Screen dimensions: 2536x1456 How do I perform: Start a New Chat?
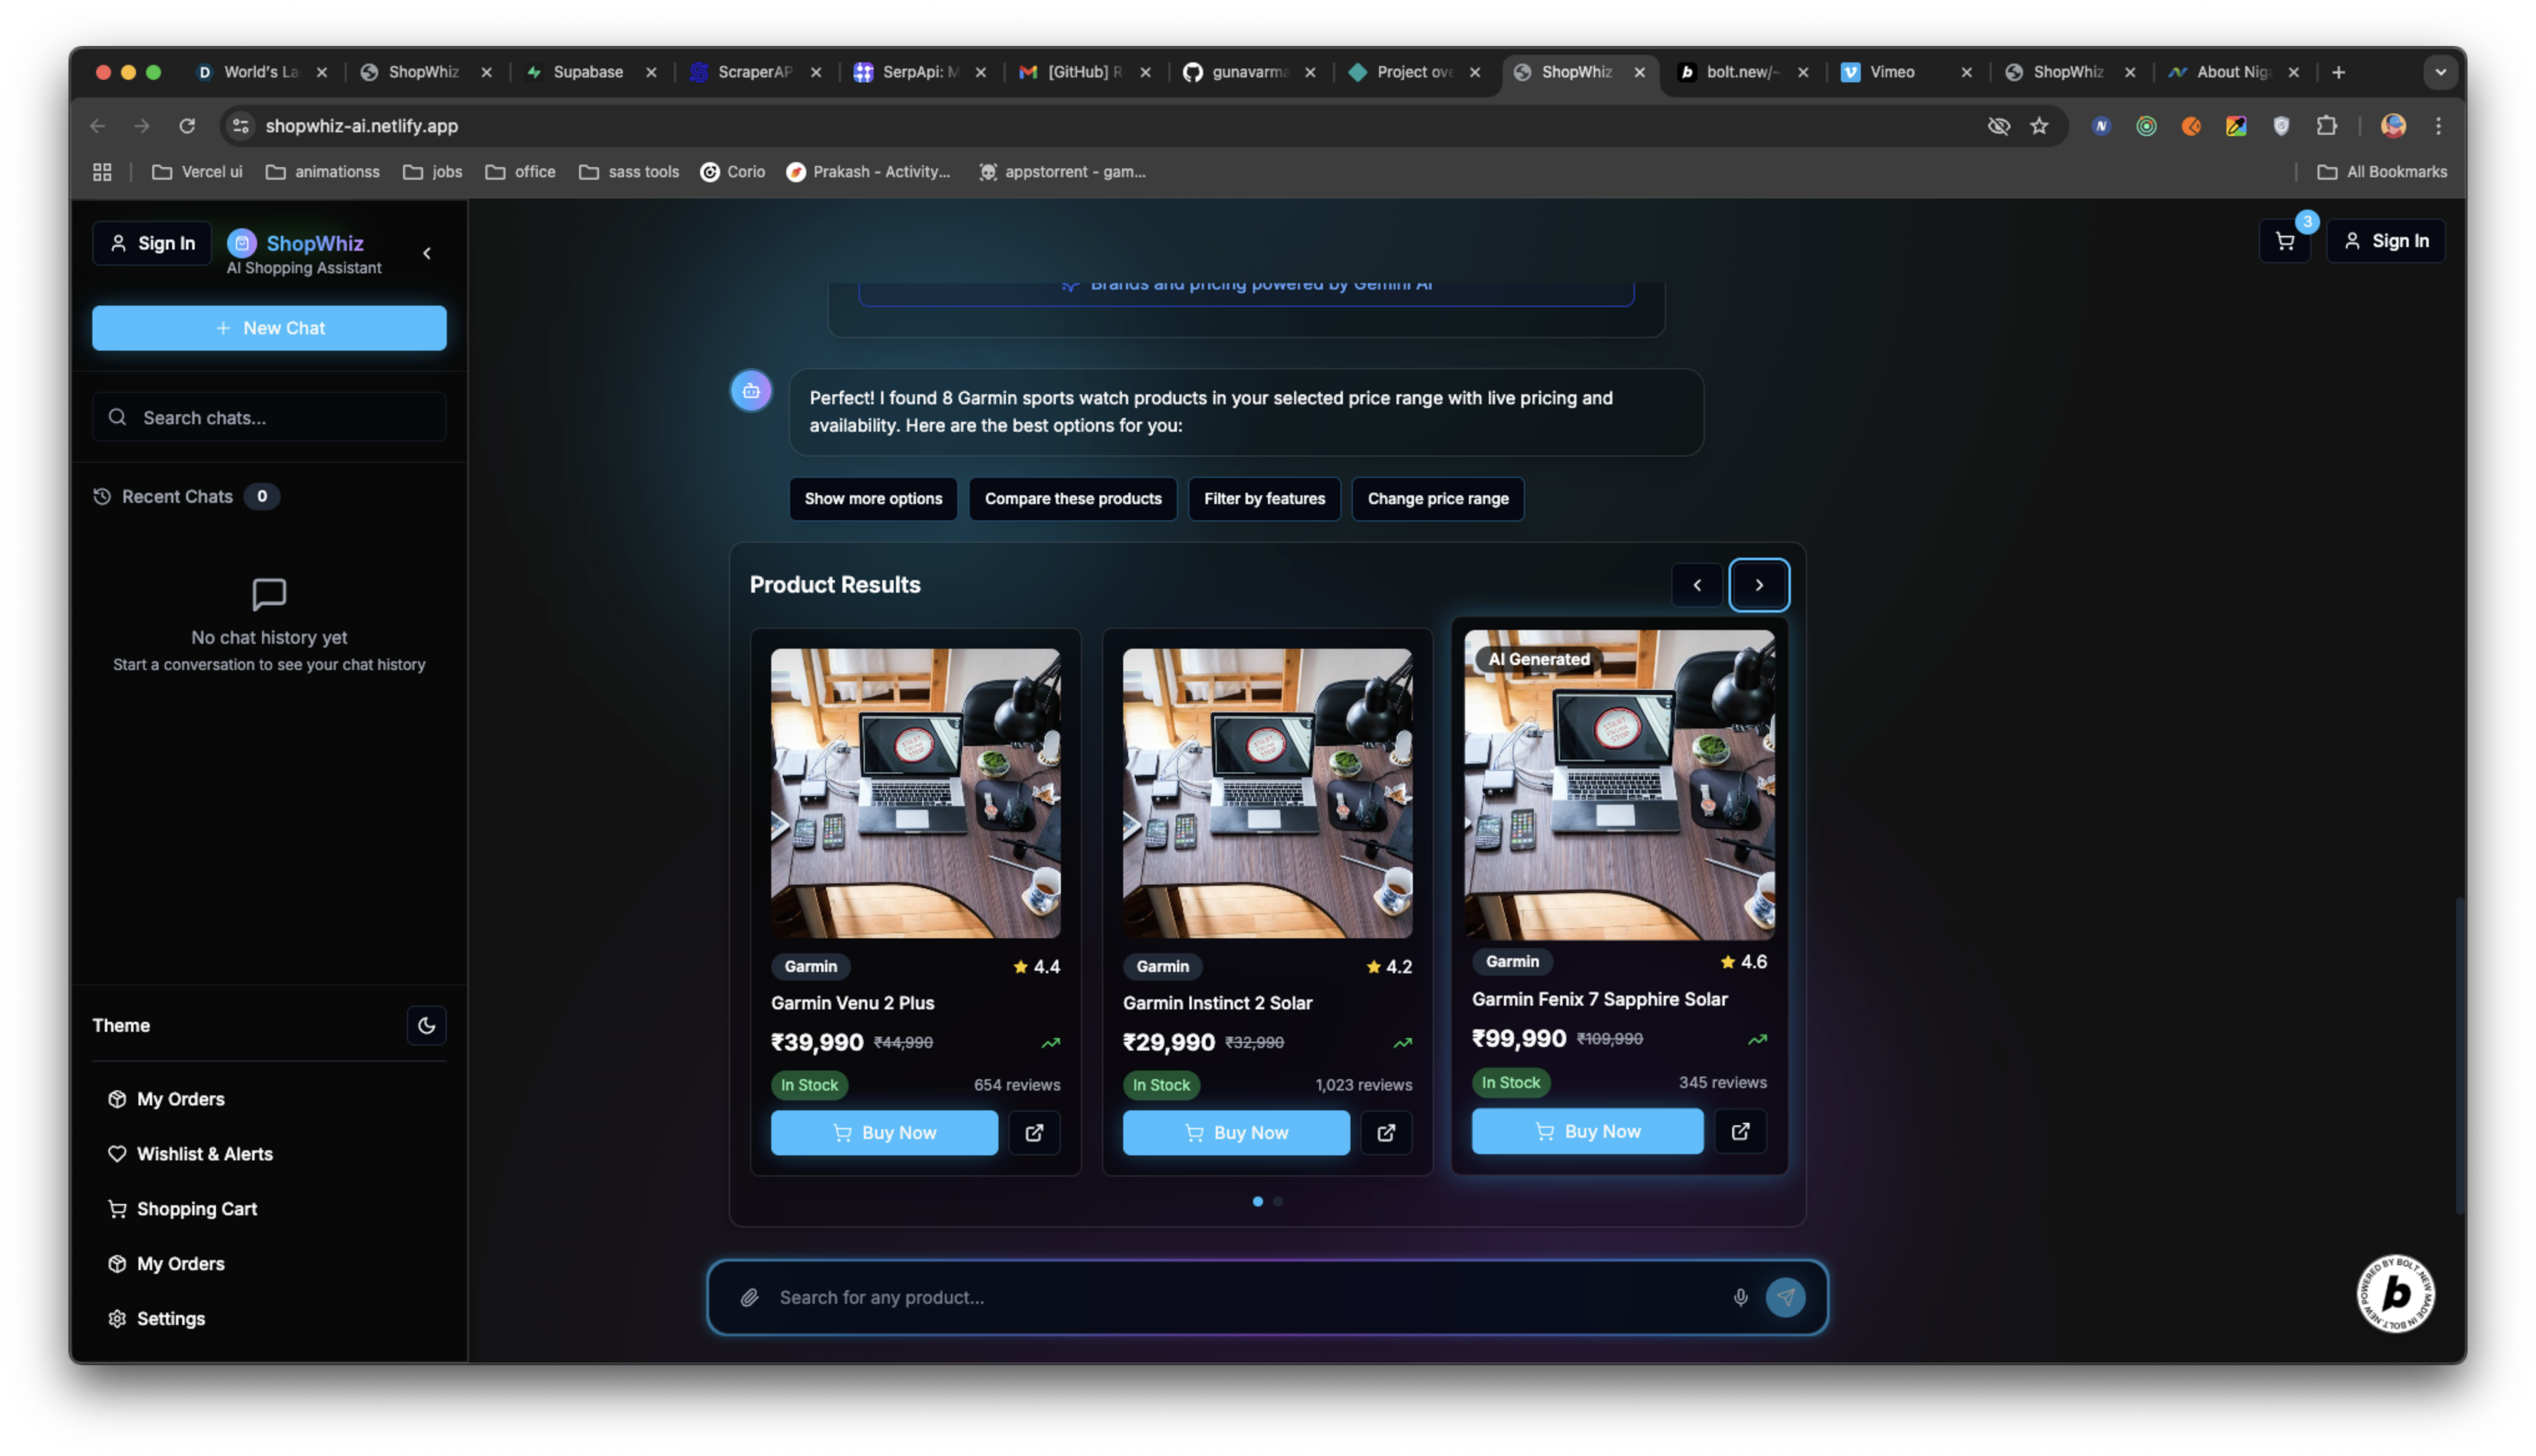pyautogui.click(x=269, y=328)
